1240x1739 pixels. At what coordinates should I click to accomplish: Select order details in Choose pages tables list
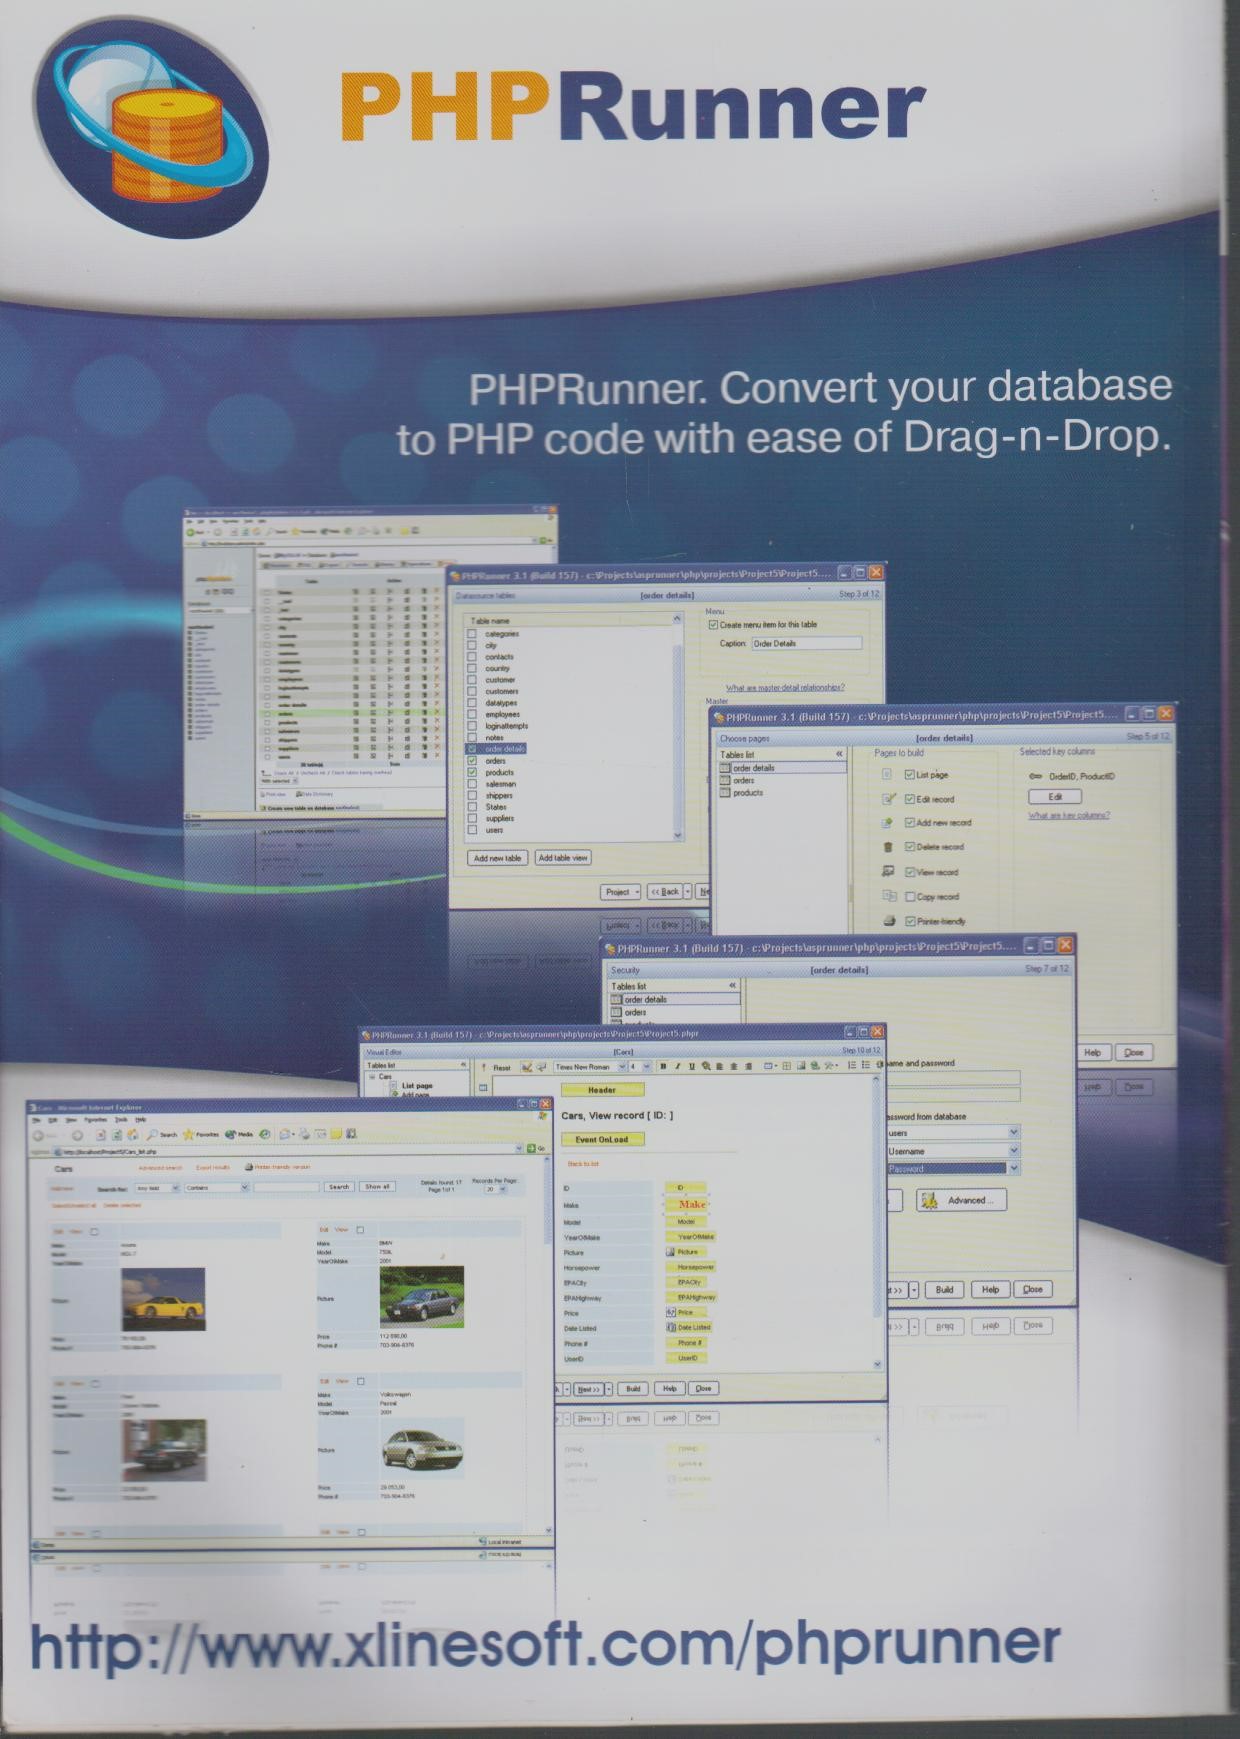[x=783, y=768]
